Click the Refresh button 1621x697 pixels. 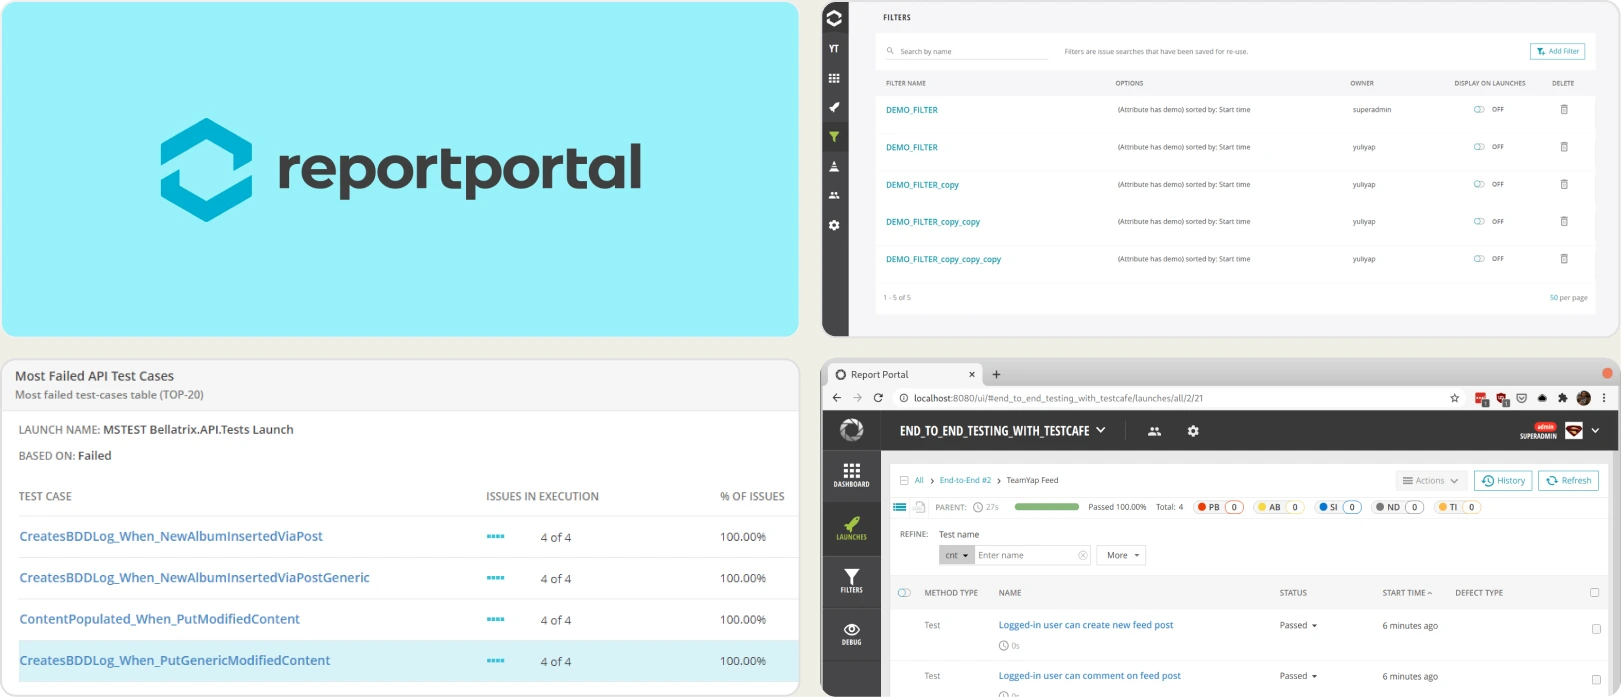click(1568, 481)
